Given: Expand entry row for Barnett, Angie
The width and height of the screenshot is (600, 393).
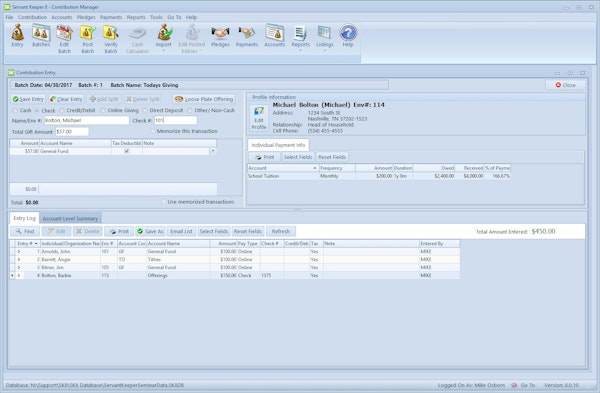Looking at the screenshot, I should tap(18, 259).
